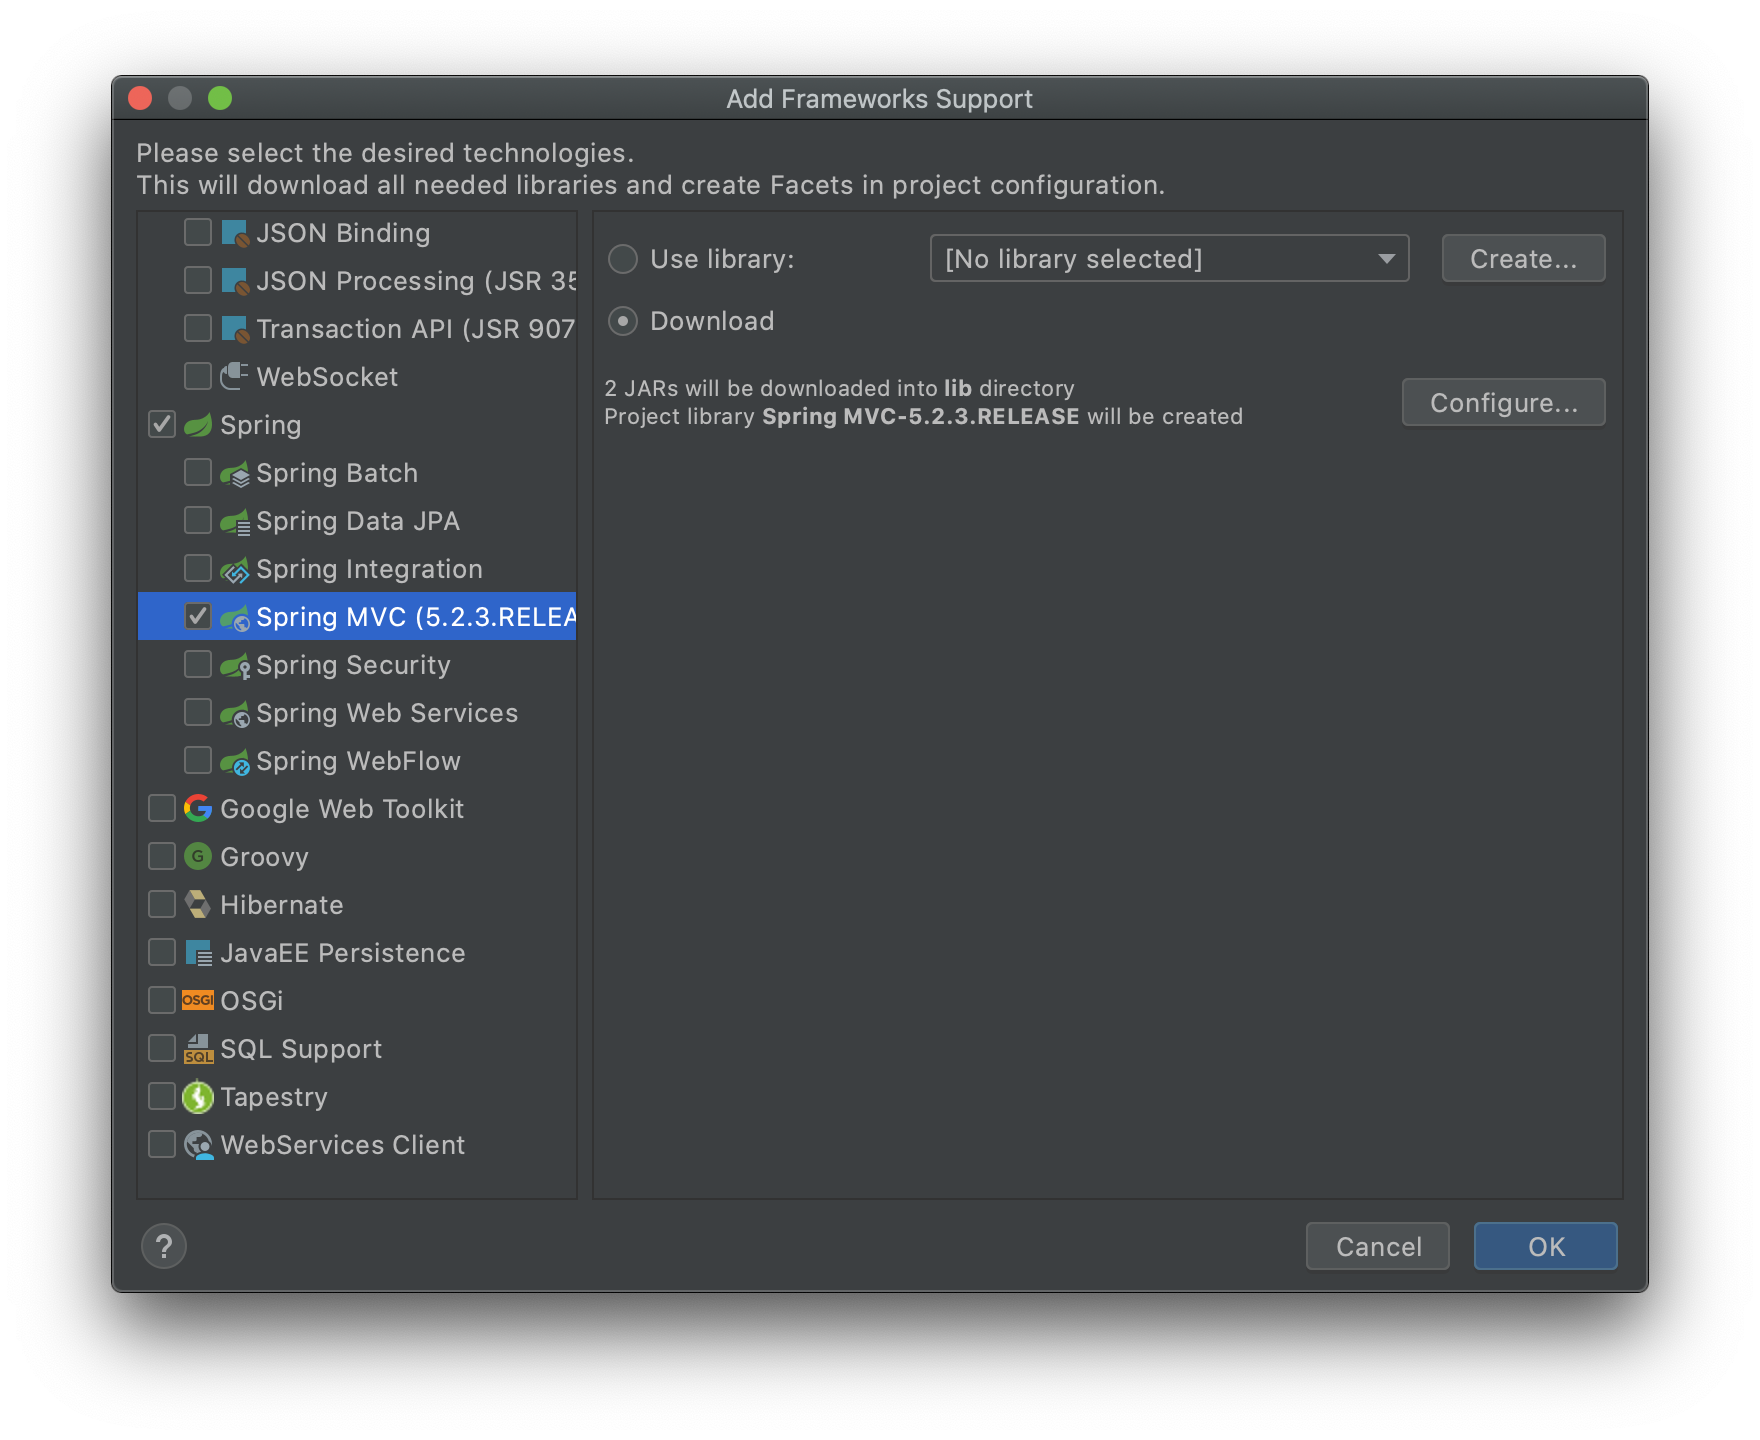The width and height of the screenshot is (1760, 1440).
Task: Select the OSGi row label
Action: 252,1001
